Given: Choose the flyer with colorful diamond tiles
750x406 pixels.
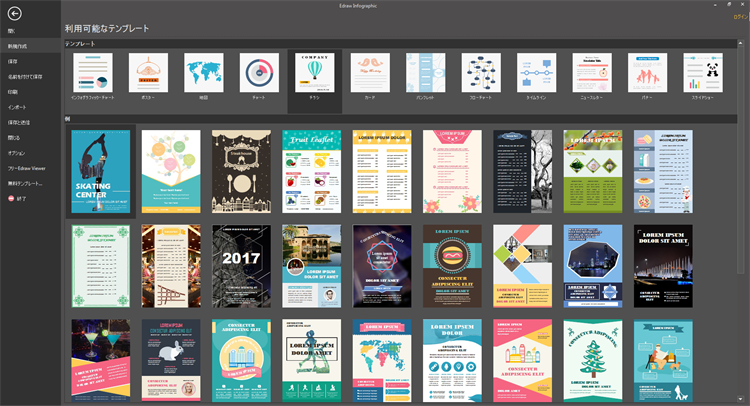Looking at the screenshot, I should pos(522,266).
